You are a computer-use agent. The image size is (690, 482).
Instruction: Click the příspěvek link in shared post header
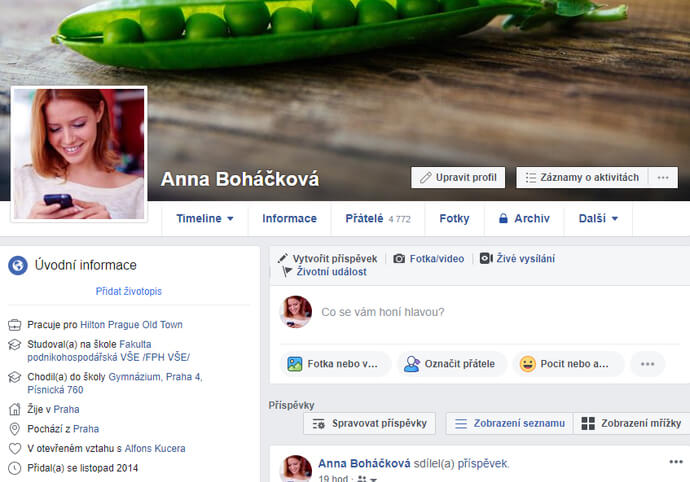[483, 464]
